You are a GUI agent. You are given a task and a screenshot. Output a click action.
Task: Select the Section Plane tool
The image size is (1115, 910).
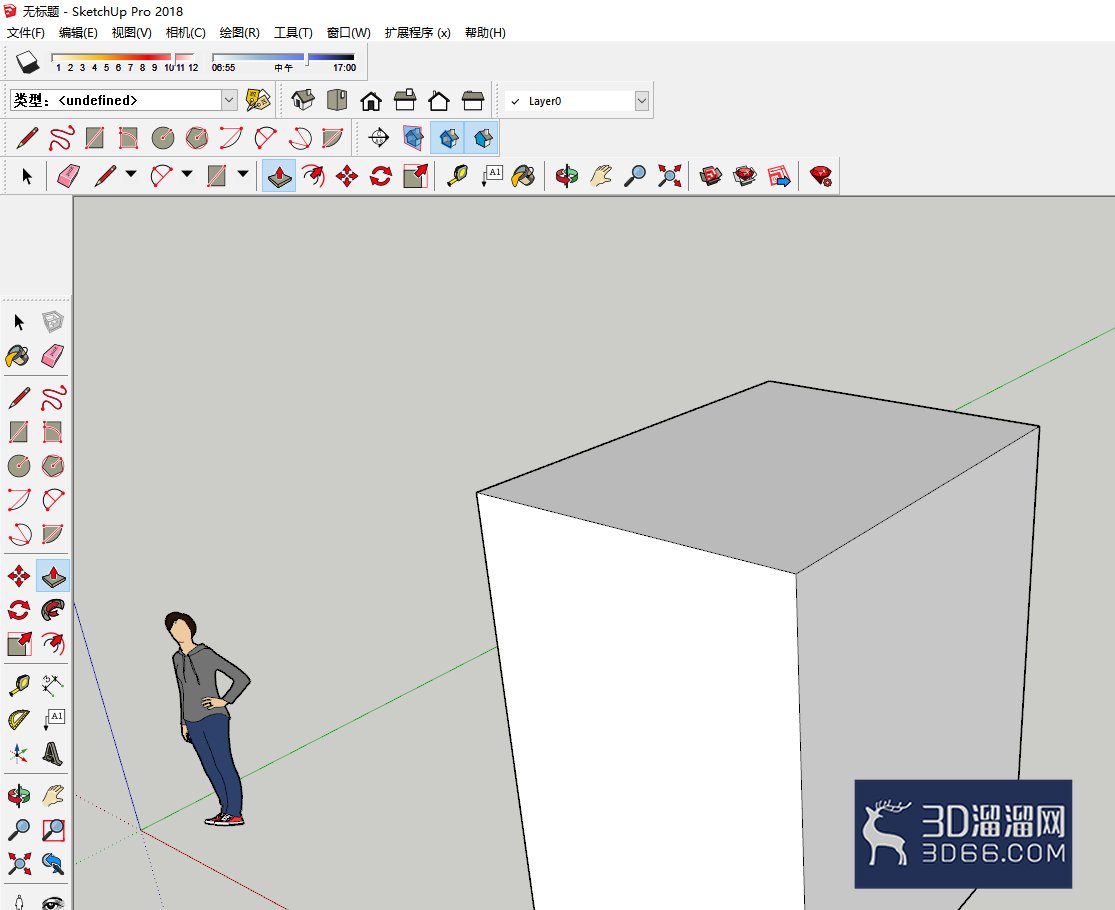point(379,137)
